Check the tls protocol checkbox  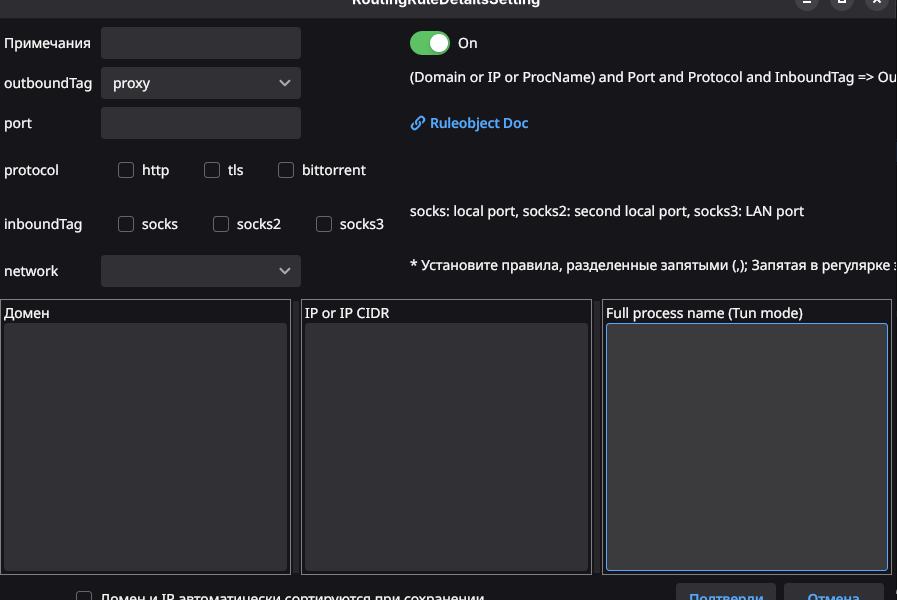point(212,170)
